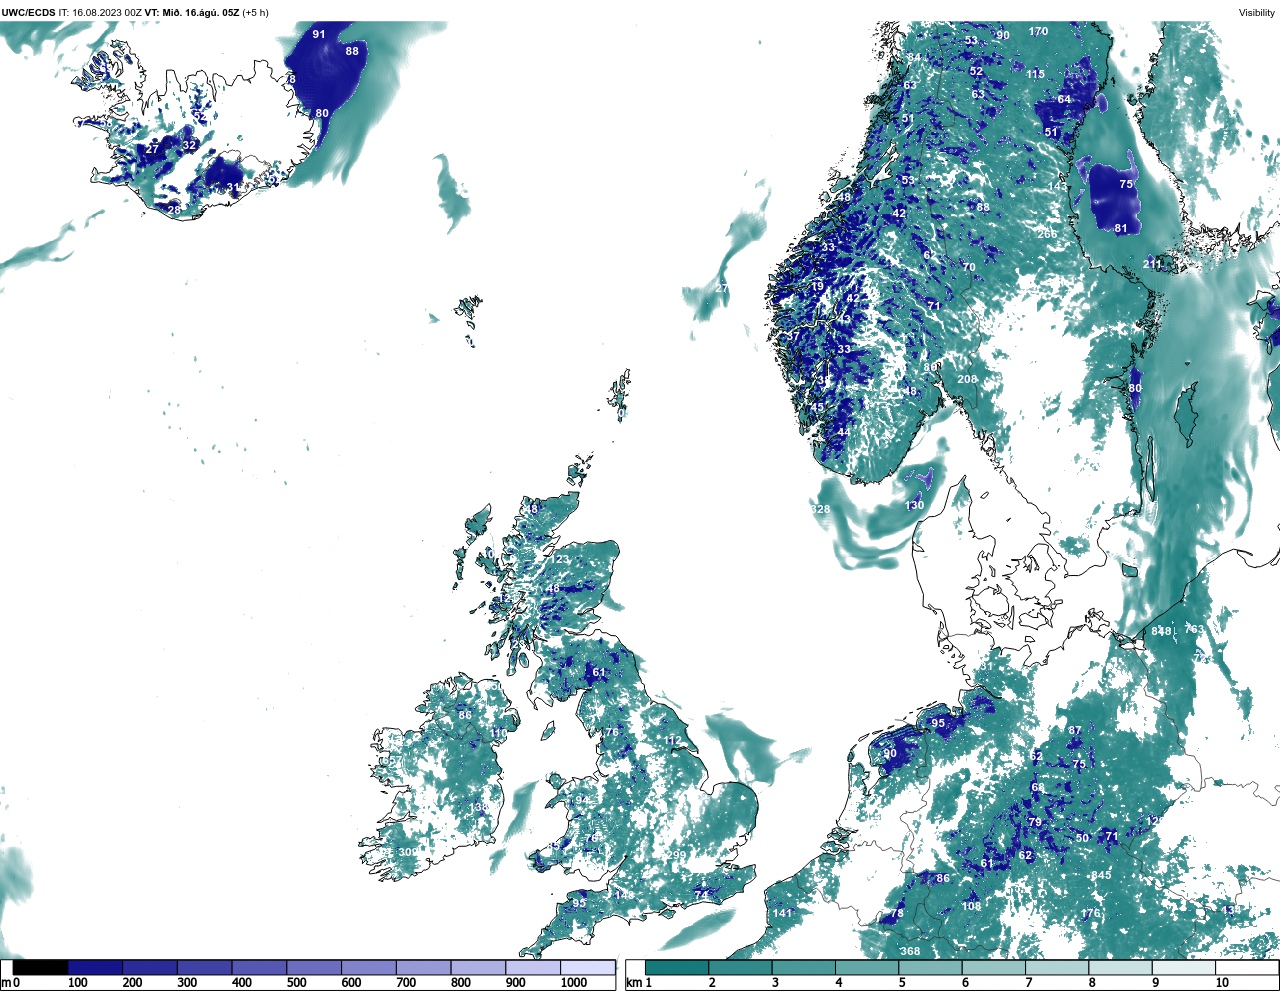
Task: Click the '91' value northeast of Iceland
Action: pos(319,34)
